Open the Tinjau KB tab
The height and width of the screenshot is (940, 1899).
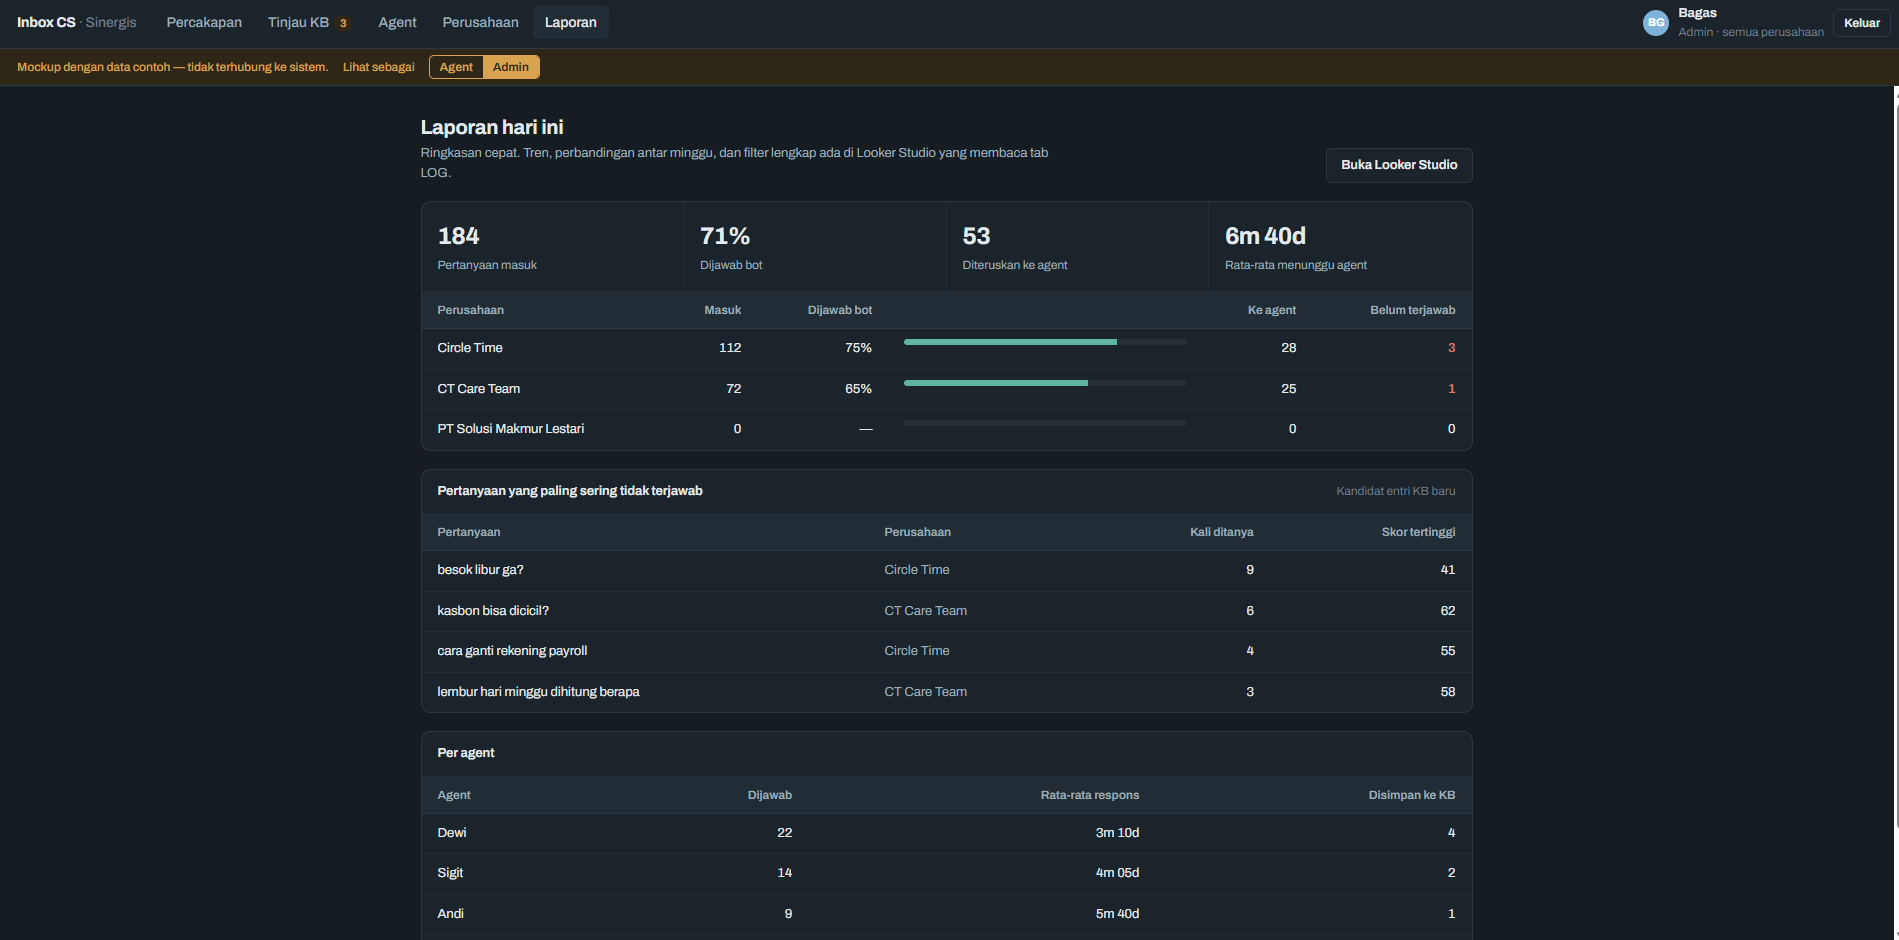pos(309,22)
